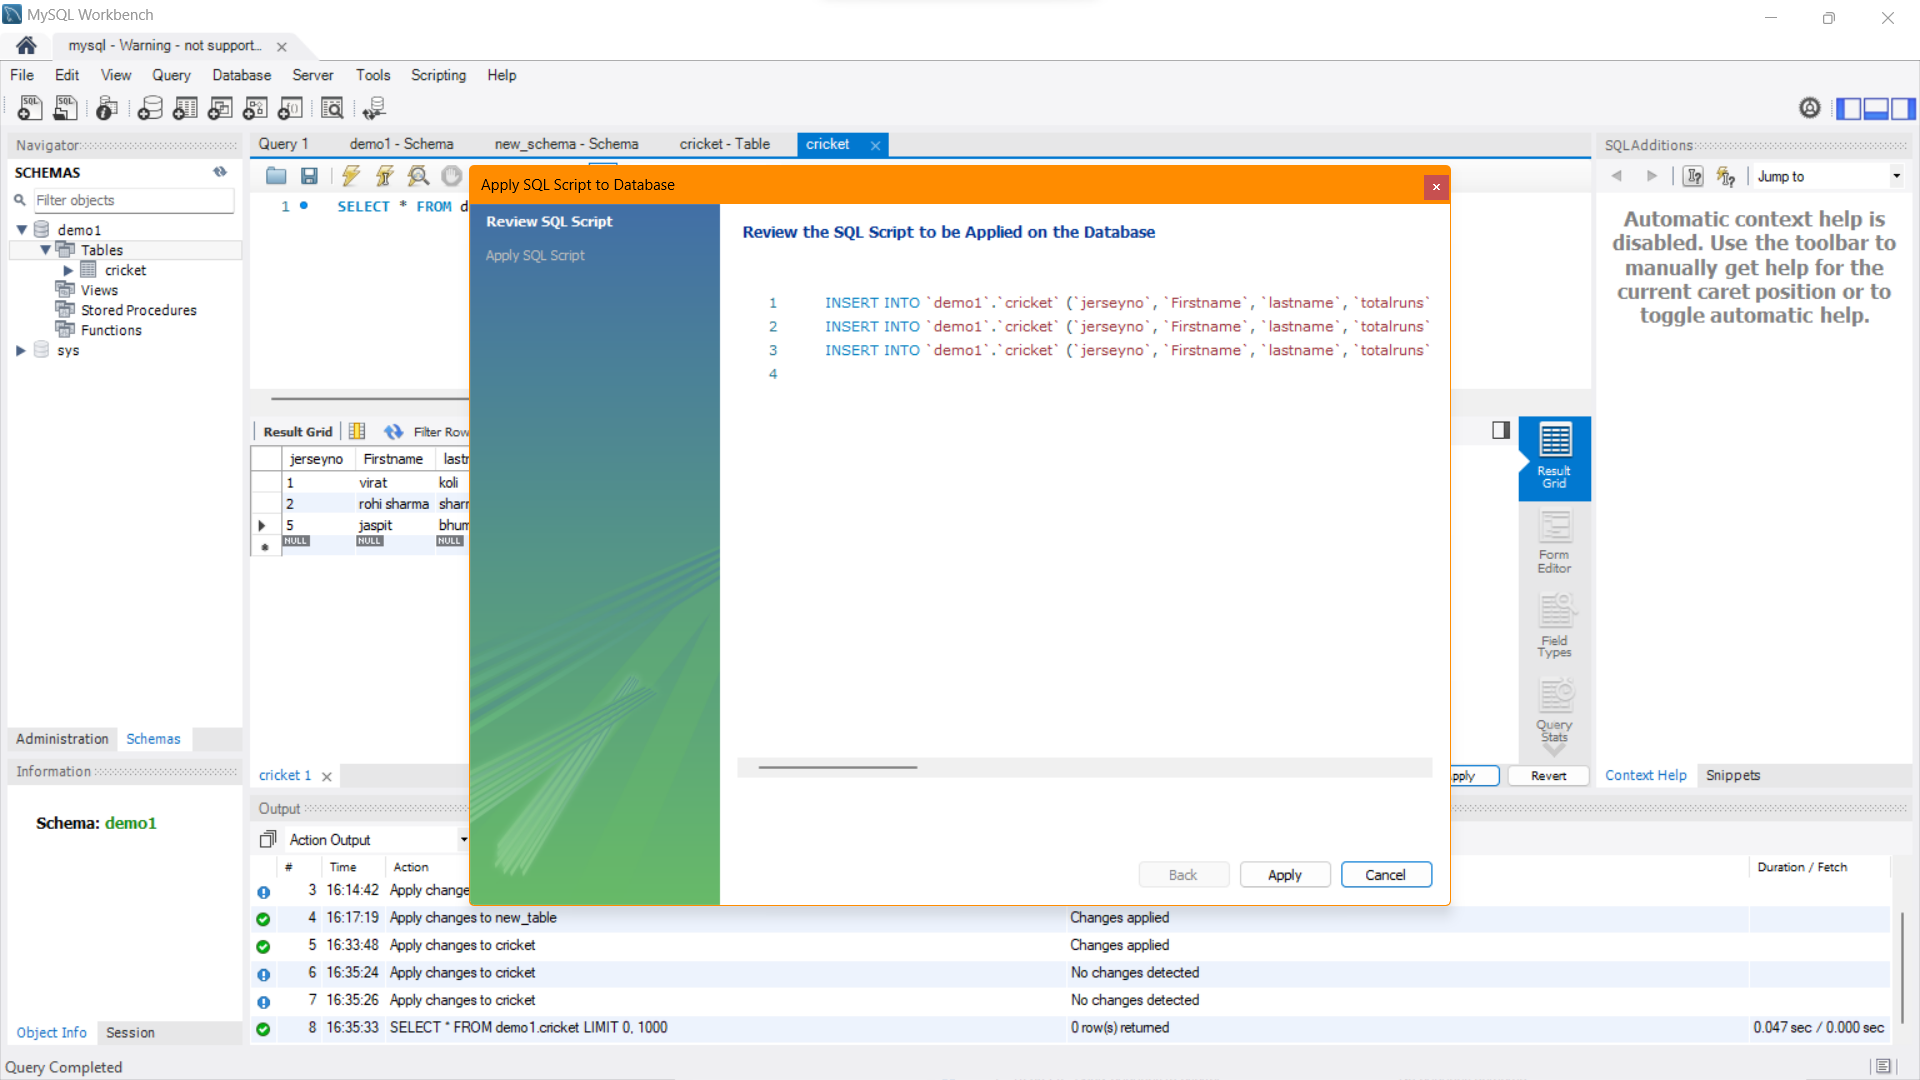Click Revert button behind dialog
Image resolution: width=1920 pixels, height=1080 pixels.
tap(1548, 776)
